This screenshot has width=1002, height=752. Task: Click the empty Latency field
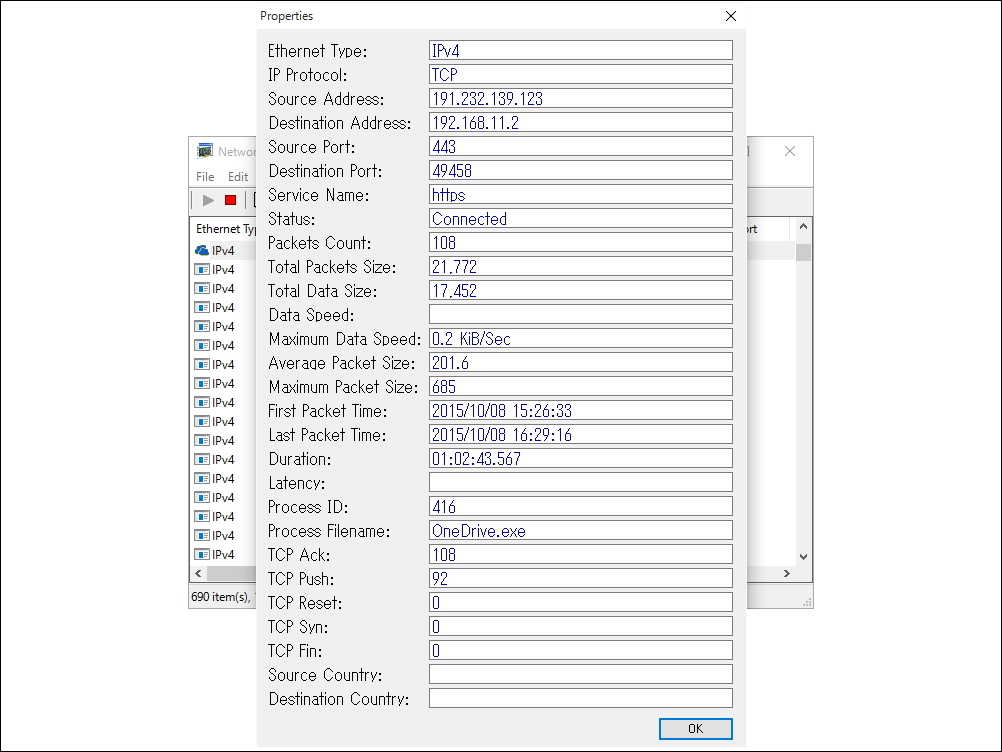[580, 482]
